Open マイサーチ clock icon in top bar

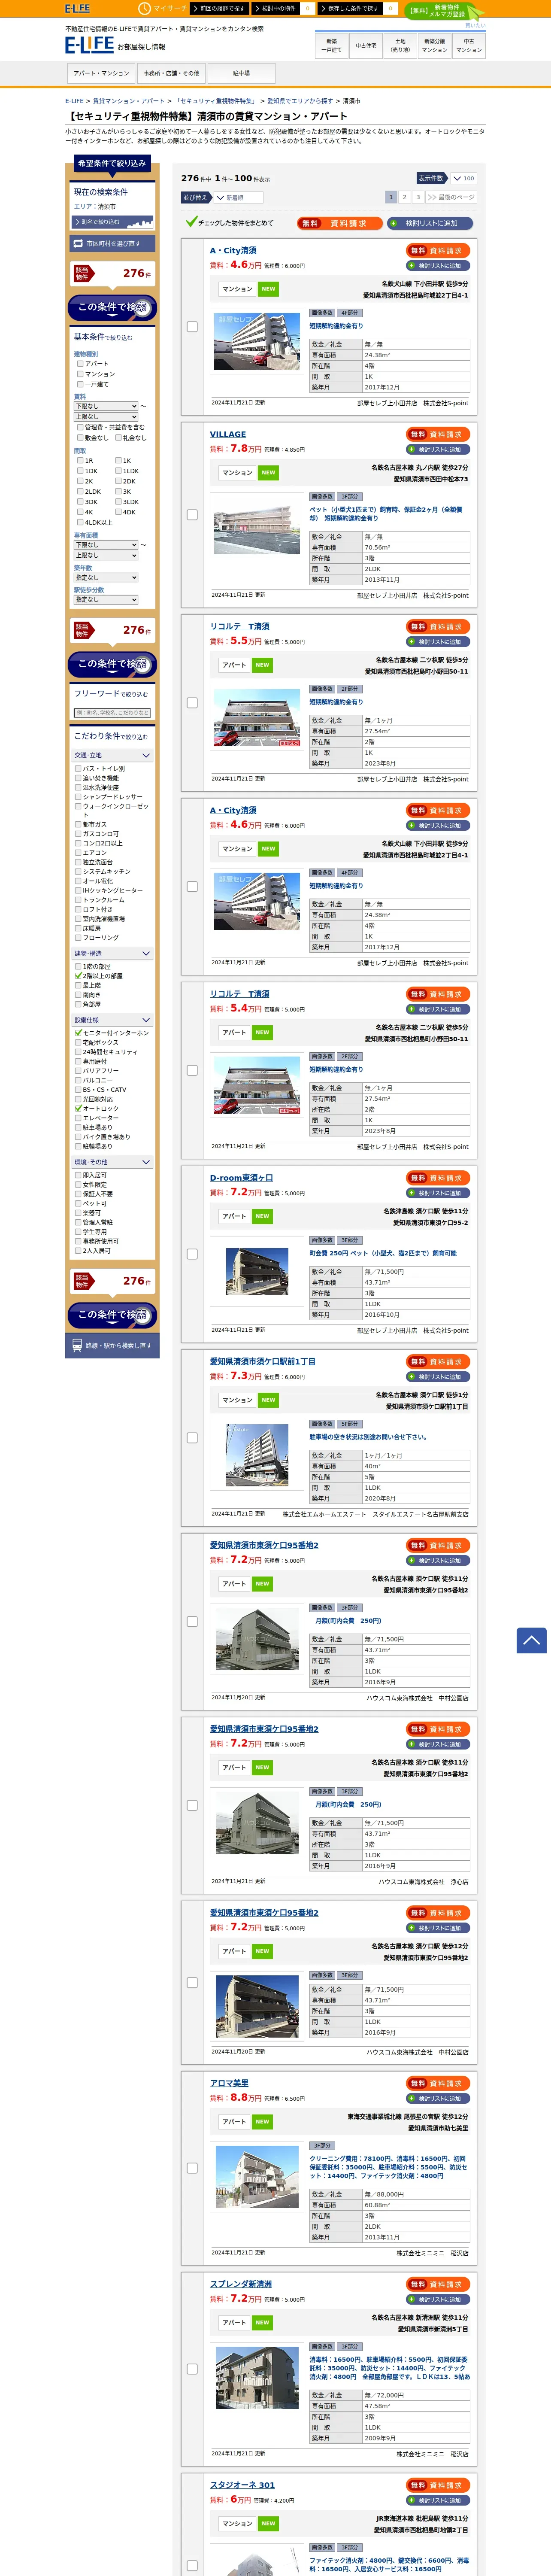(x=144, y=8)
